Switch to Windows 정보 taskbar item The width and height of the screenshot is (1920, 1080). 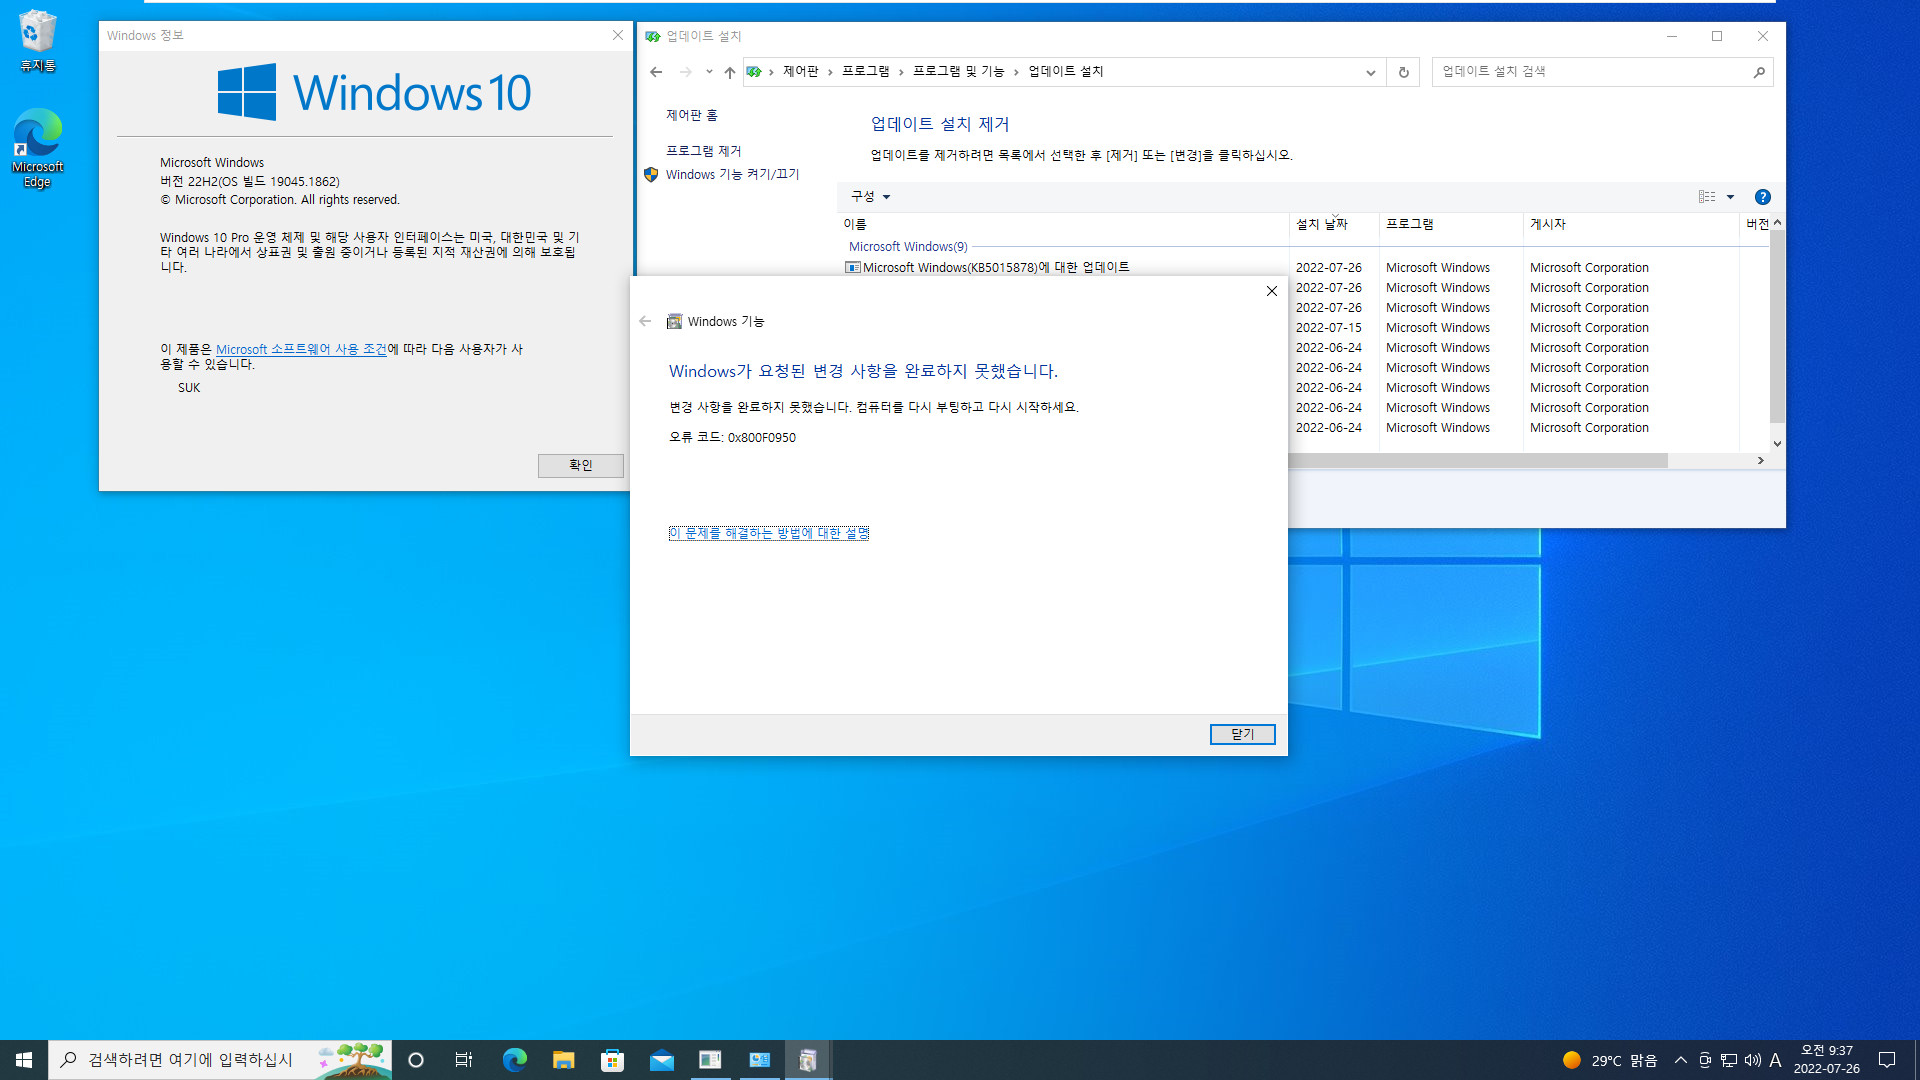click(710, 1060)
